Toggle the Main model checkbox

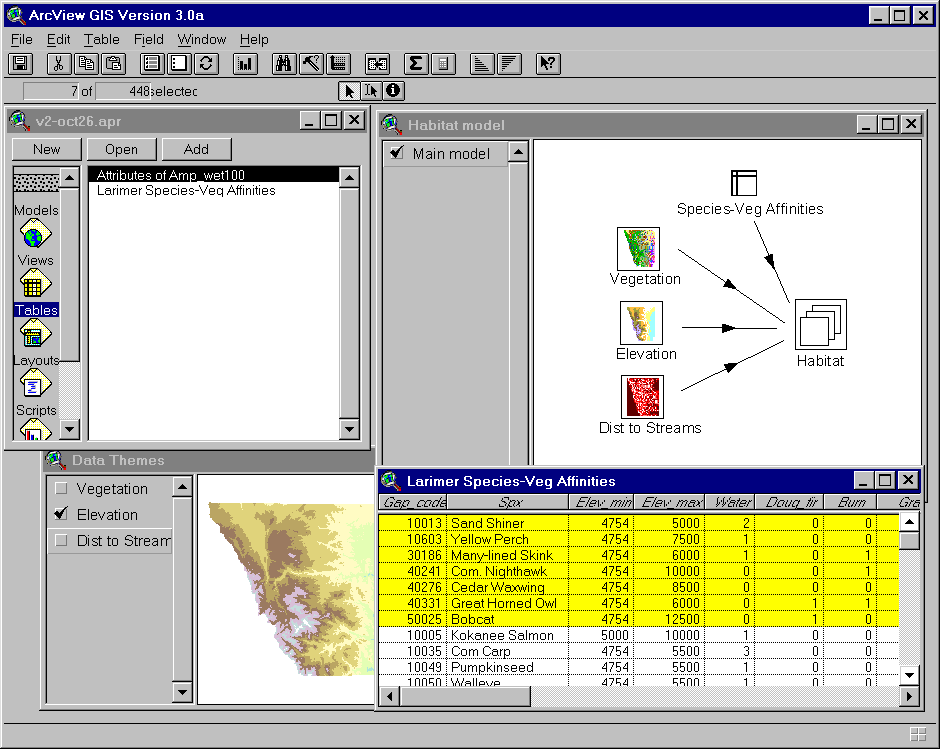click(397, 153)
